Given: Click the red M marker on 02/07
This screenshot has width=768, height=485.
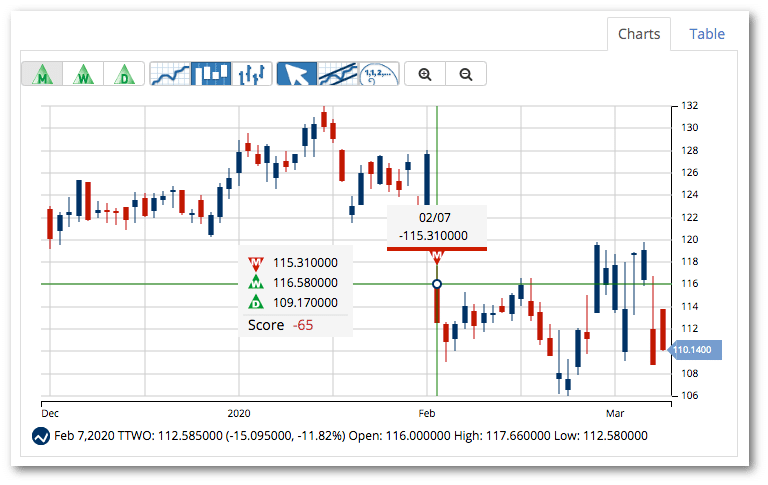Looking at the screenshot, I should [437, 257].
